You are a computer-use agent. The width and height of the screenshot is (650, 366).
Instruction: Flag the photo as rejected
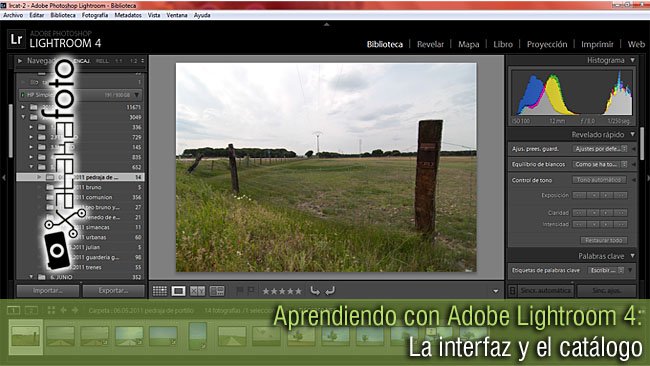pyautogui.click(x=251, y=291)
